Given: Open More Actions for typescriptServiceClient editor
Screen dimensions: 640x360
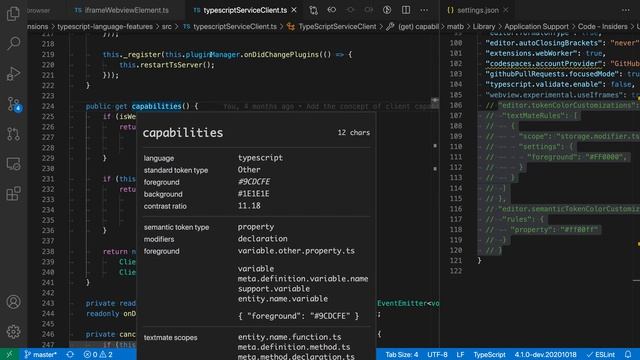Looking at the screenshot, I should [424, 10].
